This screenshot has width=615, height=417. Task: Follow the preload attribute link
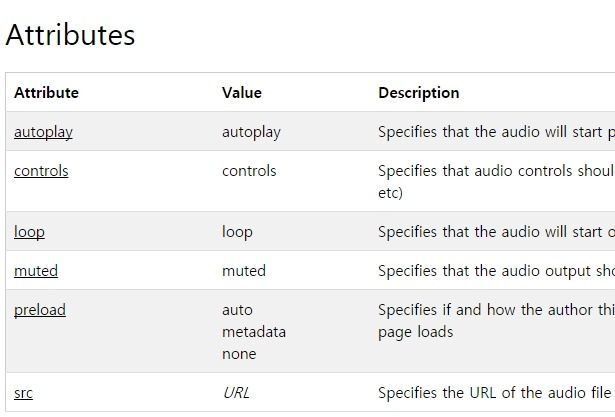(x=40, y=310)
